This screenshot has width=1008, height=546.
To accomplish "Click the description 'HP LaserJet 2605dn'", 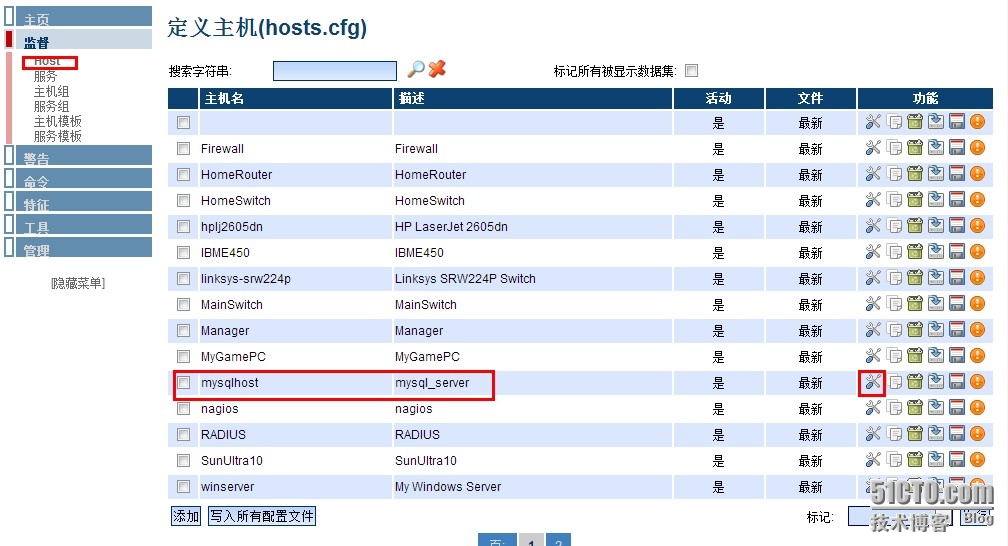I will click(451, 226).
